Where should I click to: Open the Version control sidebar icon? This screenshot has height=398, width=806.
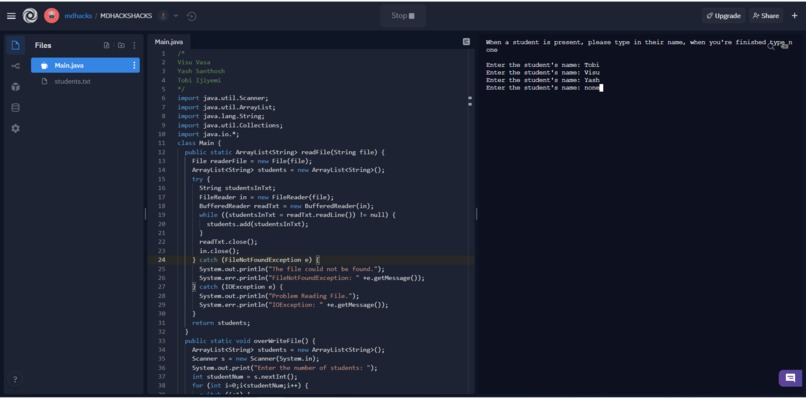(x=15, y=66)
